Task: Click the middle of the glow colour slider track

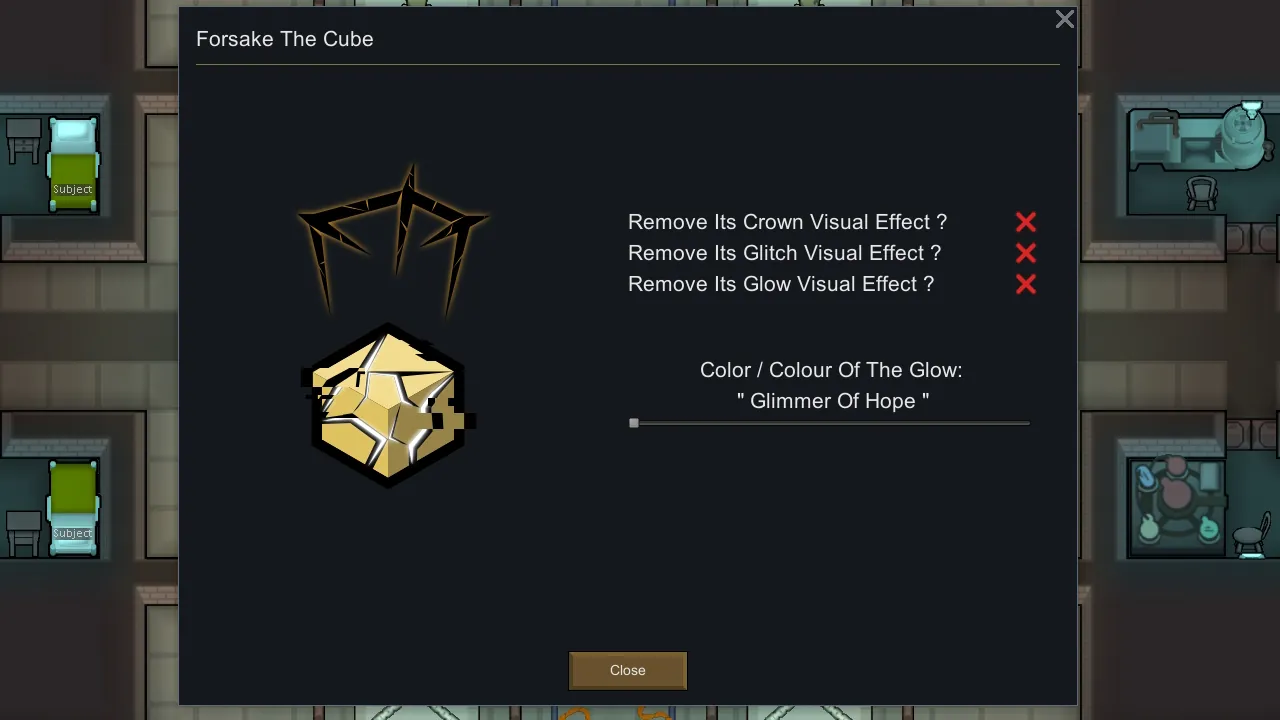Action: (x=830, y=423)
